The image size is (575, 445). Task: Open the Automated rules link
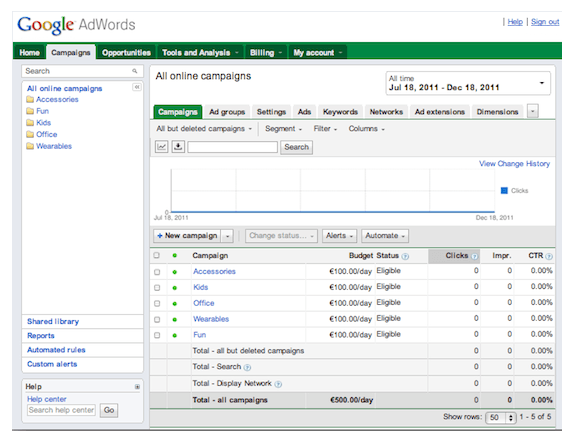[x=56, y=350]
